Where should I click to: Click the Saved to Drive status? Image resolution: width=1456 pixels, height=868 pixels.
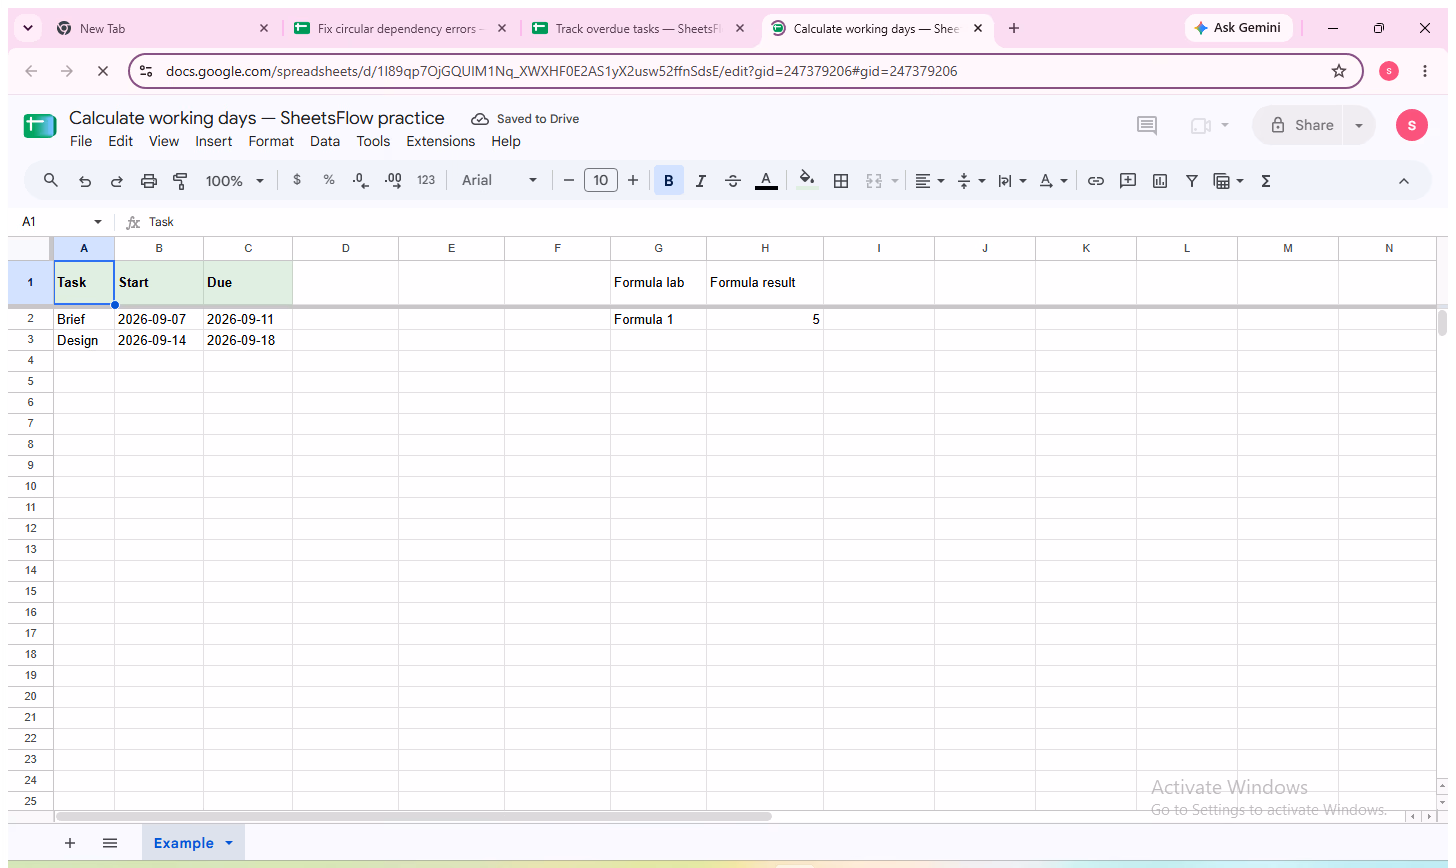[x=525, y=119]
